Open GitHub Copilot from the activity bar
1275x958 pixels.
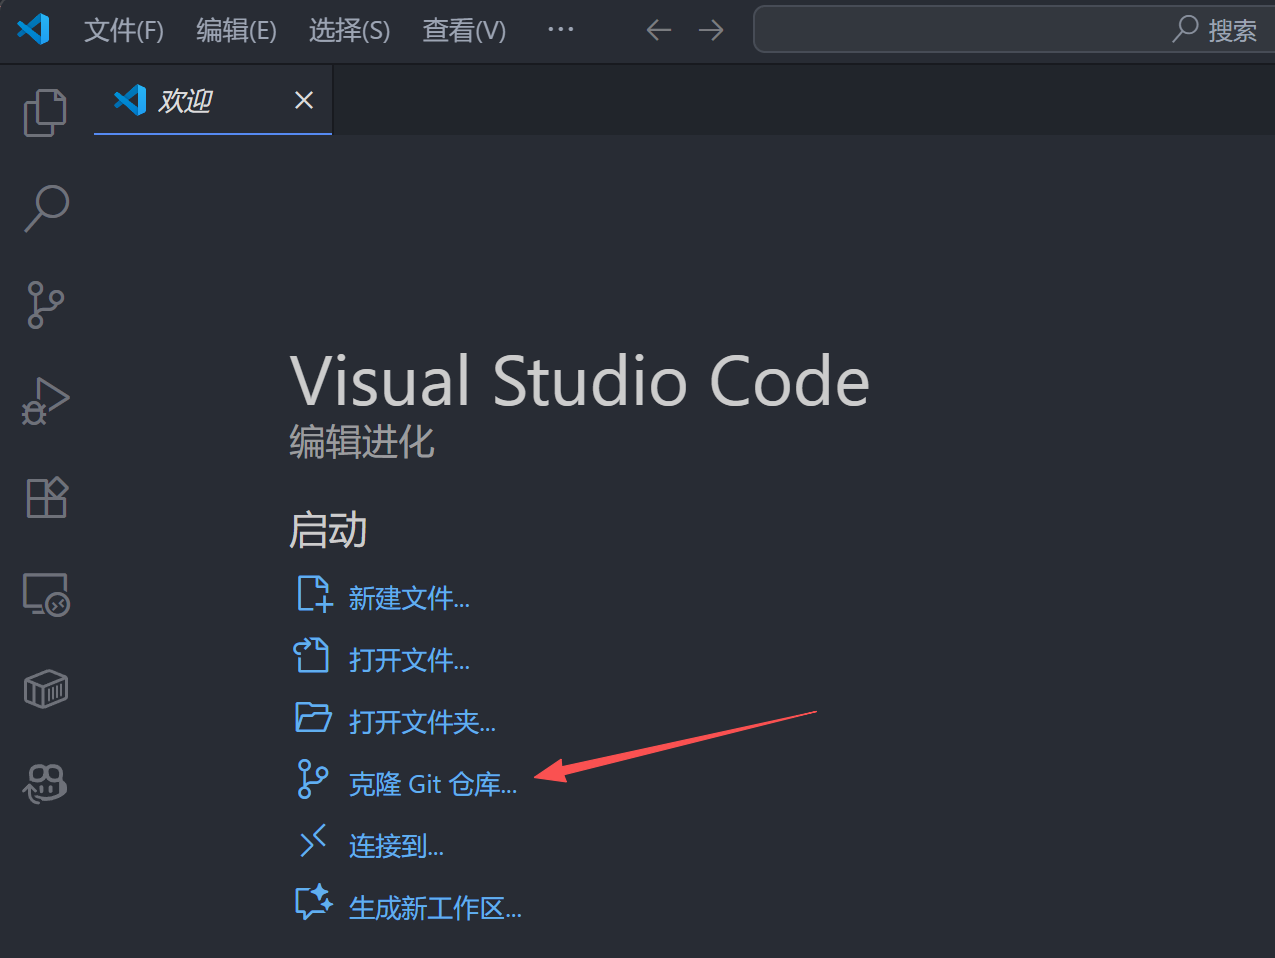[45, 783]
